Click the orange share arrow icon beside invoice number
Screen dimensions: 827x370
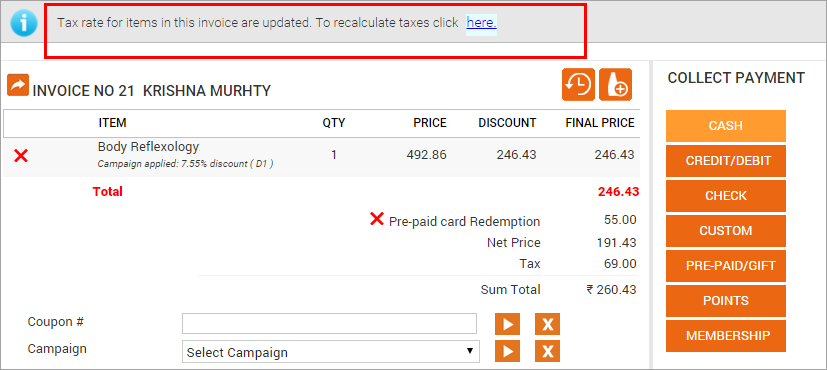[x=18, y=85]
